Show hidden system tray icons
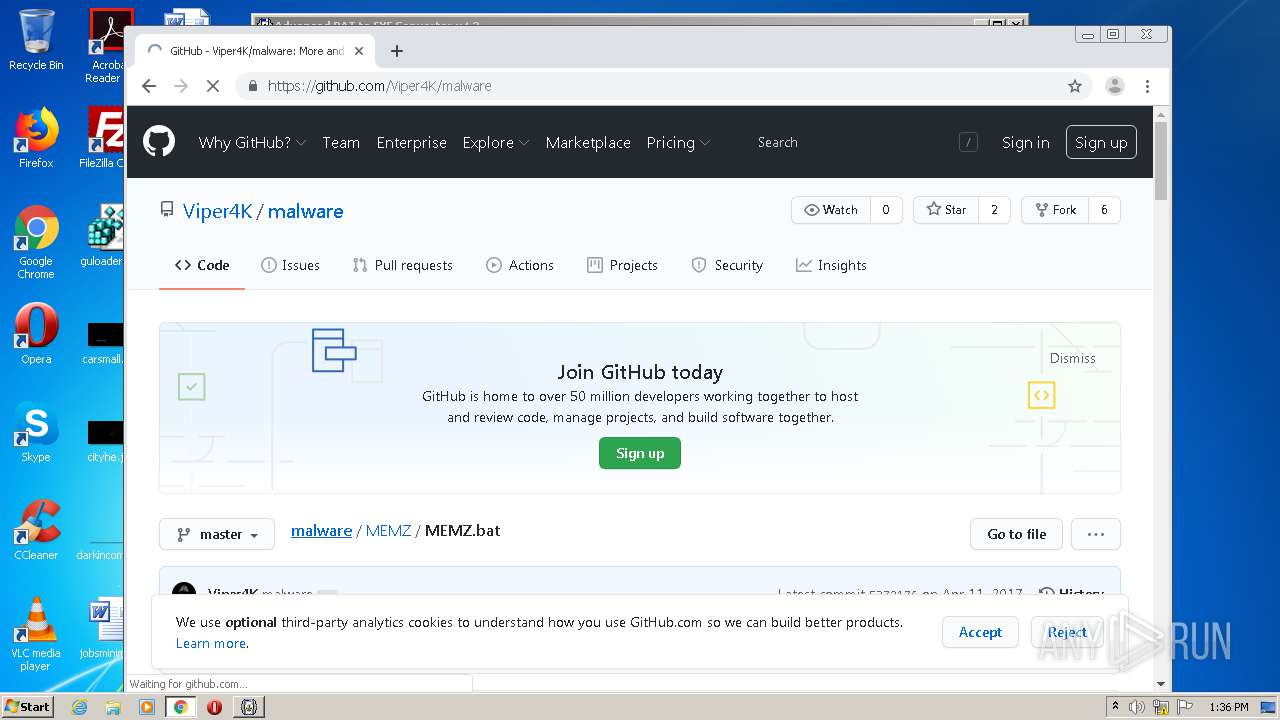Image resolution: width=1280 pixels, height=720 pixels. coord(1115,707)
